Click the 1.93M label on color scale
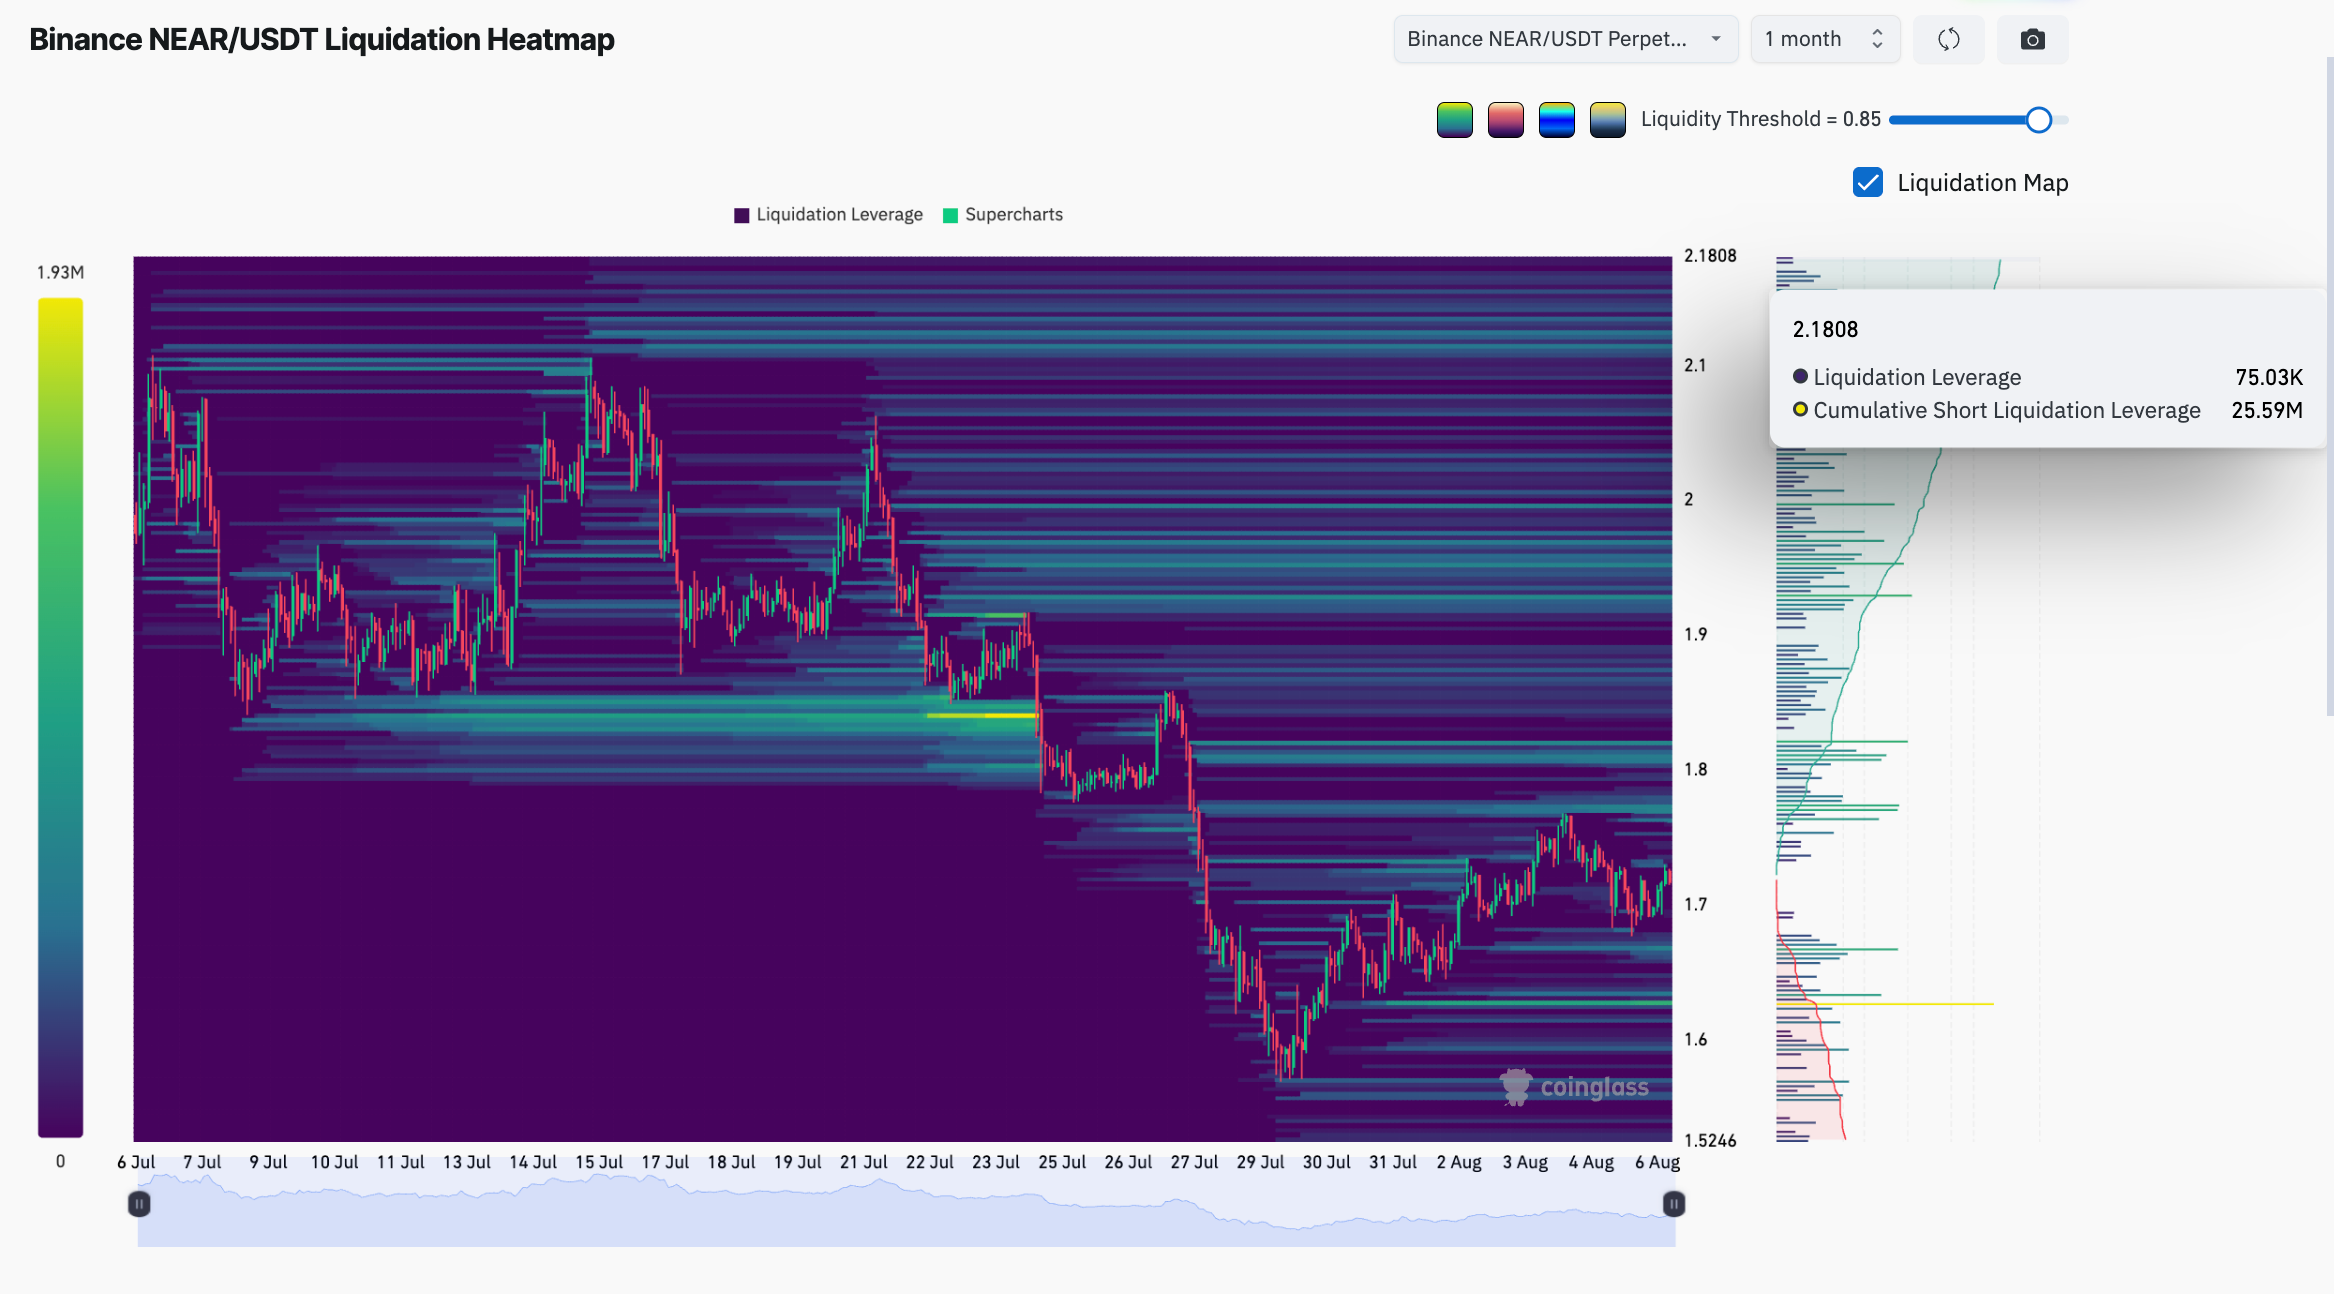Image resolution: width=2334 pixels, height=1294 pixels. pyautogui.click(x=60, y=272)
